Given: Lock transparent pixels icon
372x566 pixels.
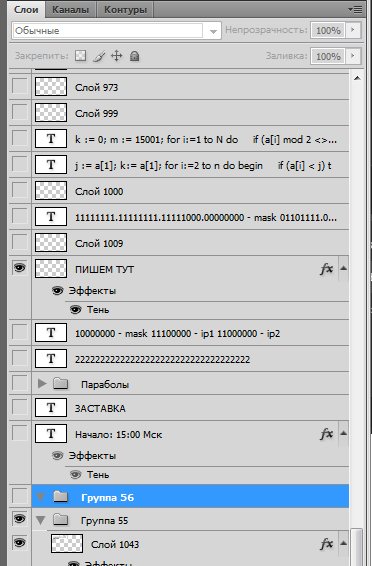Looking at the screenshot, I should [x=80, y=56].
